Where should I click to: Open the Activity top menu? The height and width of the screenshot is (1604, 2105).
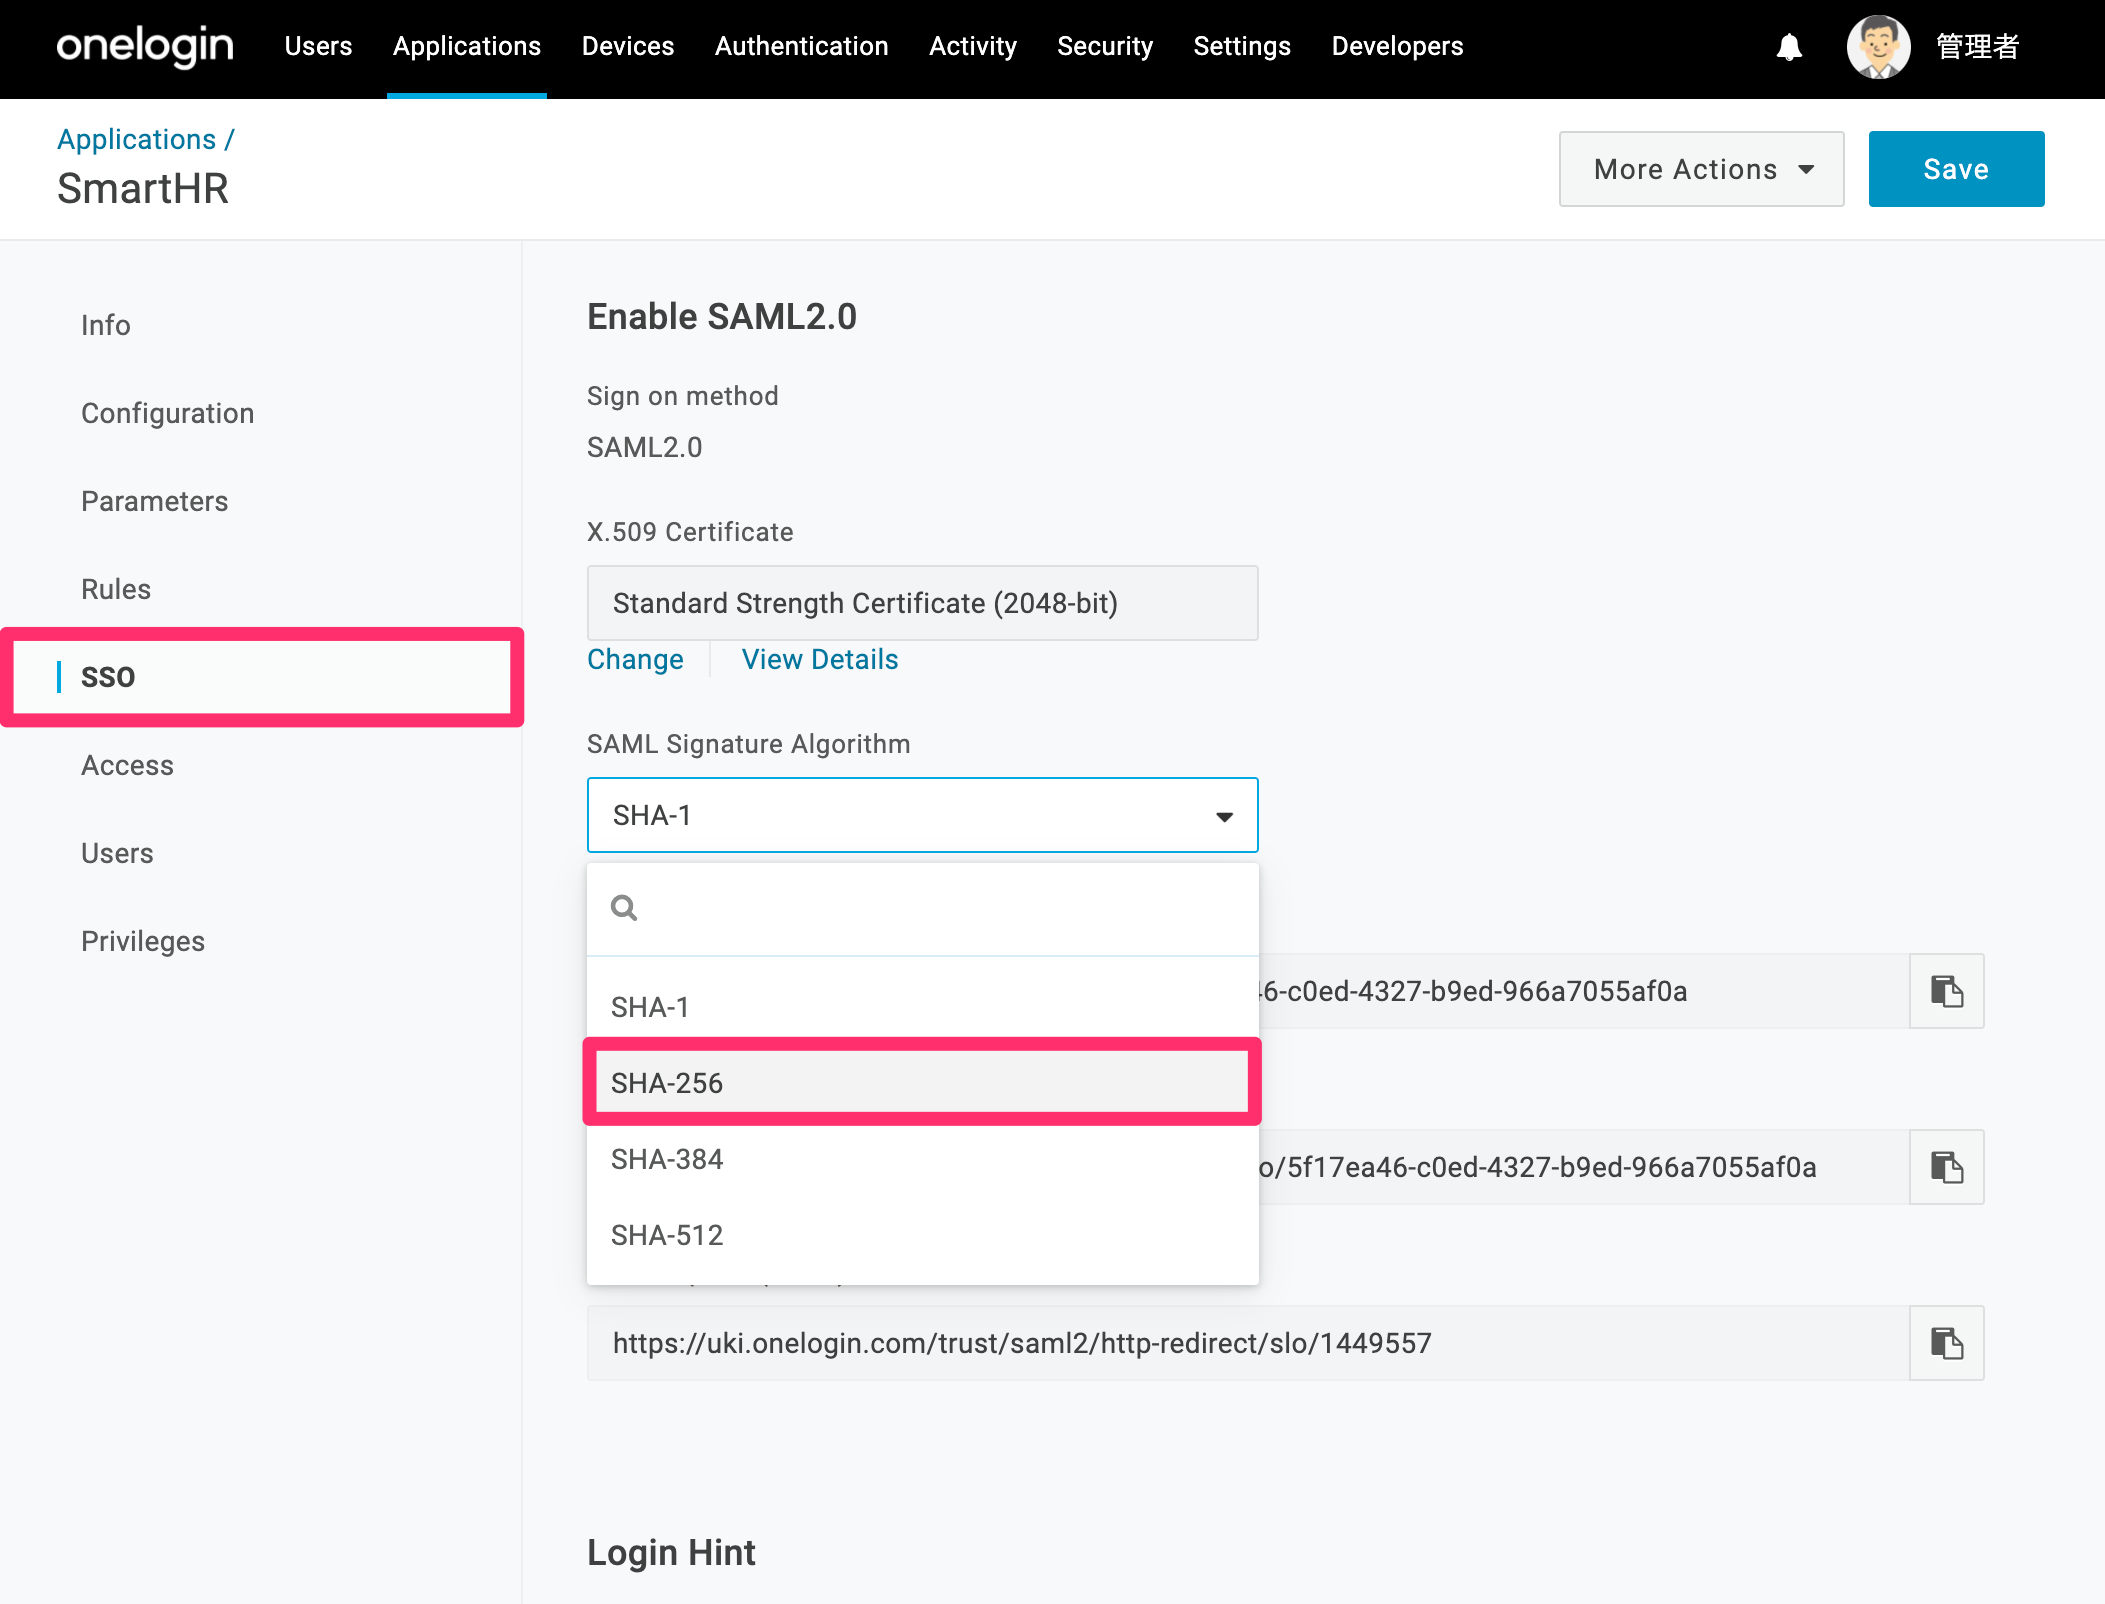pyautogui.click(x=972, y=46)
